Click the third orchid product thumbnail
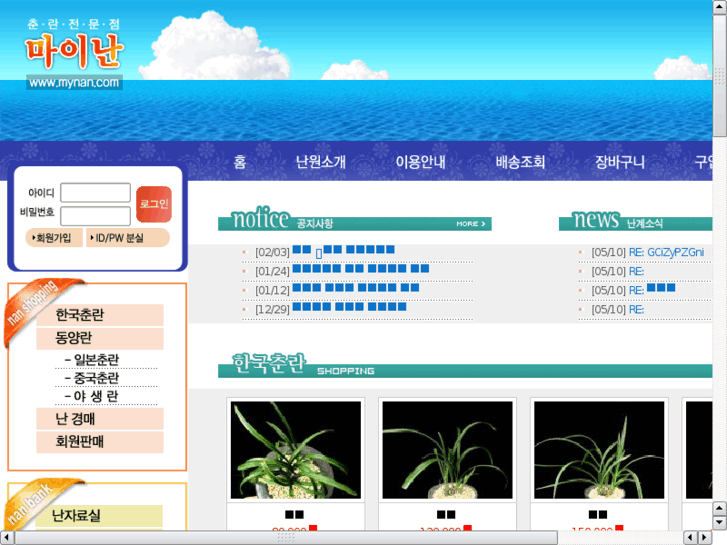Image resolution: width=727 pixels, height=545 pixels. [599, 450]
